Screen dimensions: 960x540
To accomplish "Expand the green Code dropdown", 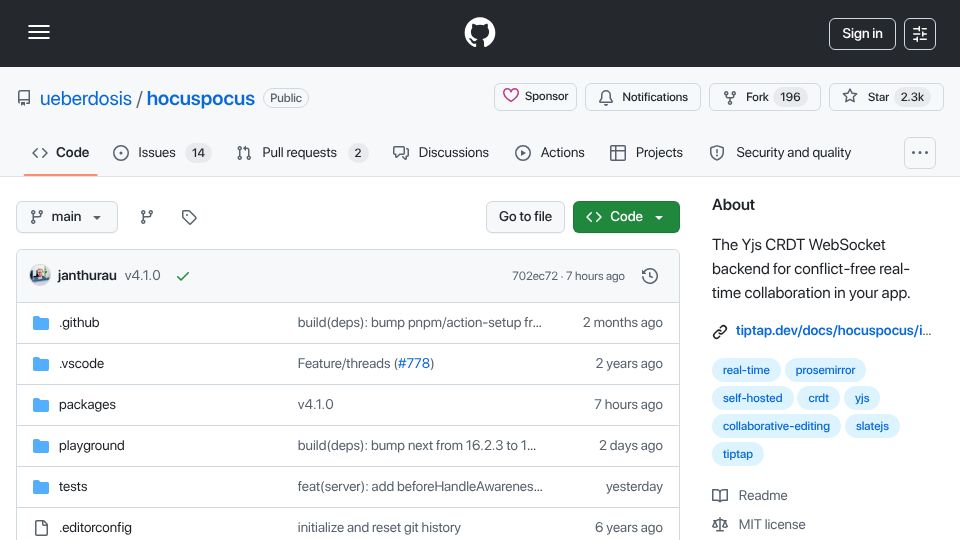I will click(x=626, y=217).
